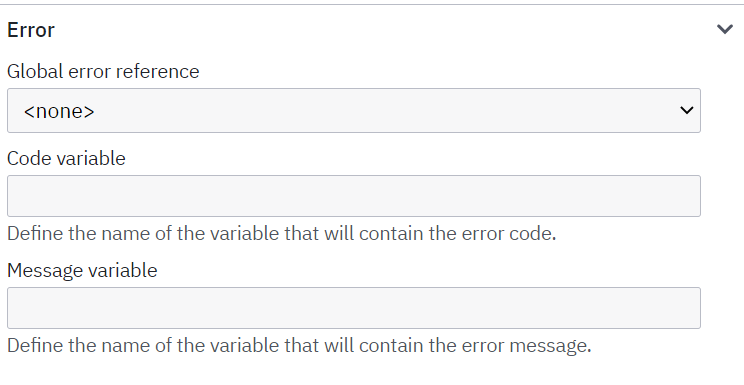
Task: Place the cursor in the empty field under Code variable
Action: (353, 196)
